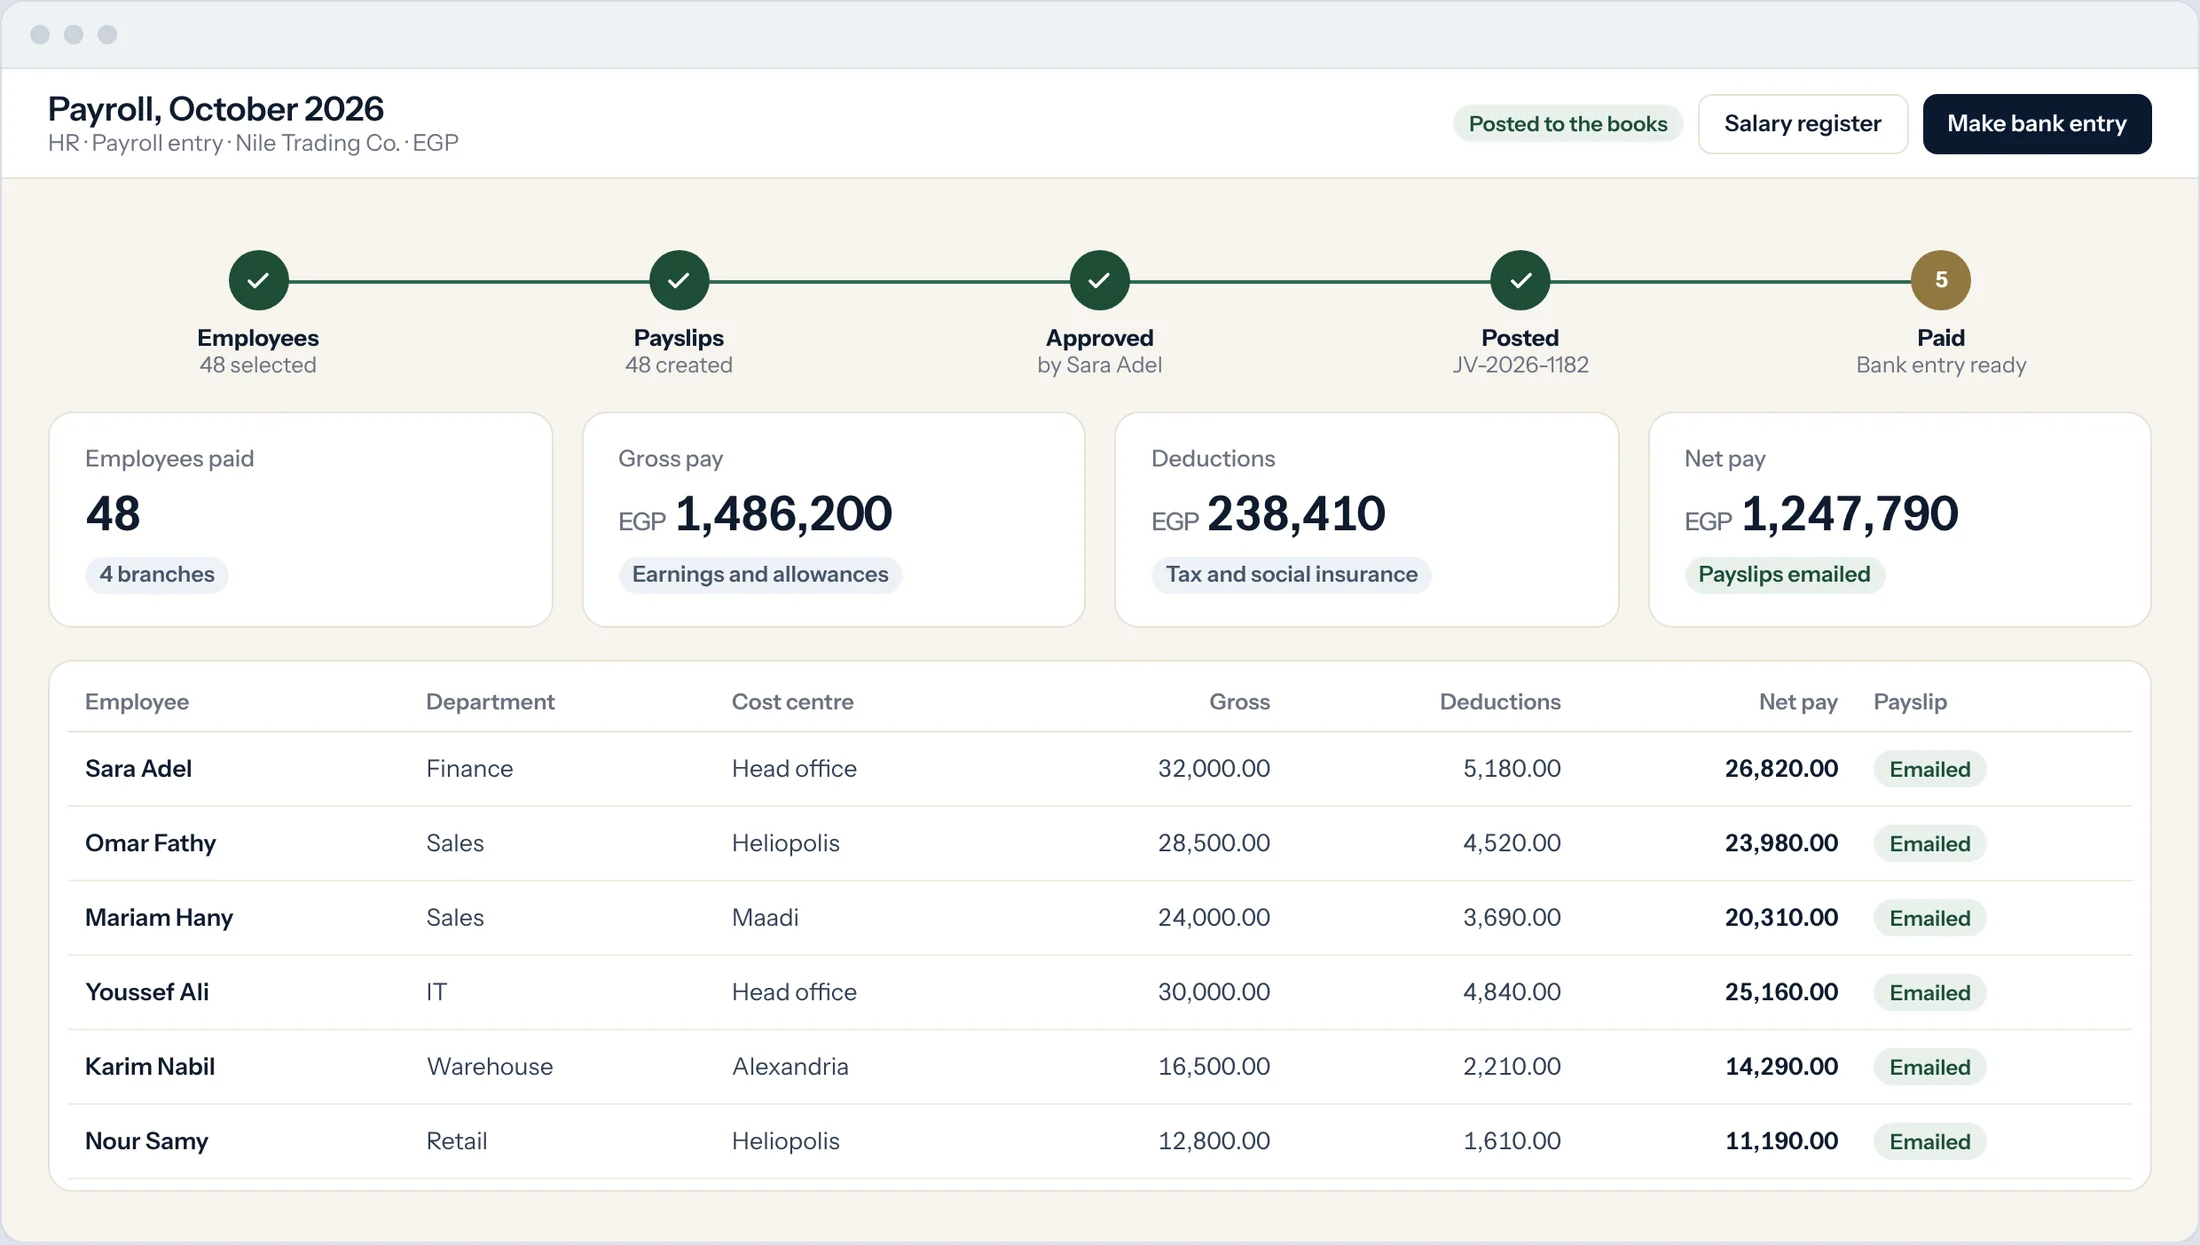Click gross amount 32,000.00
The height and width of the screenshot is (1245, 2200).
(1214, 769)
